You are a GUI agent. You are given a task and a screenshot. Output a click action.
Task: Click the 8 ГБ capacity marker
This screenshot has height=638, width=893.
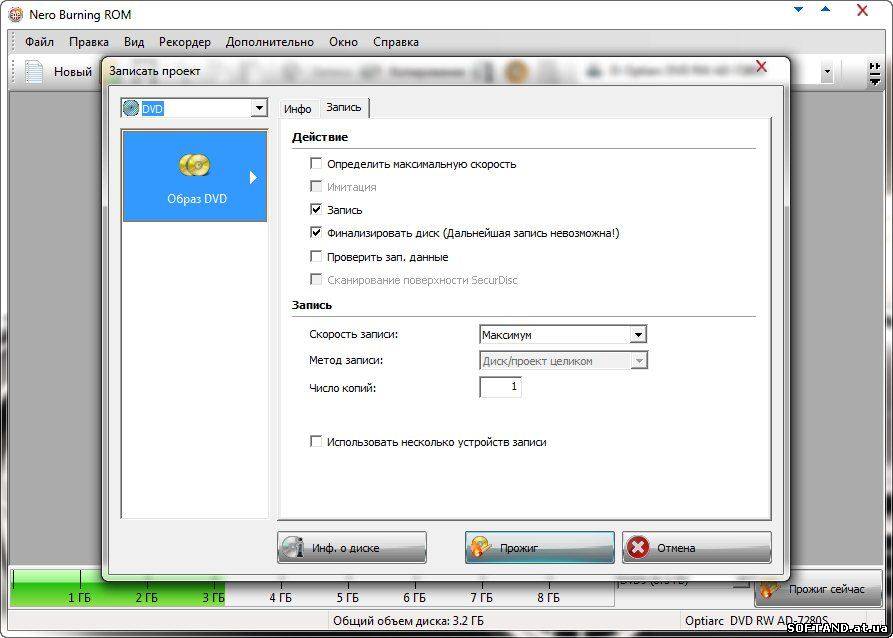point(548,598)
